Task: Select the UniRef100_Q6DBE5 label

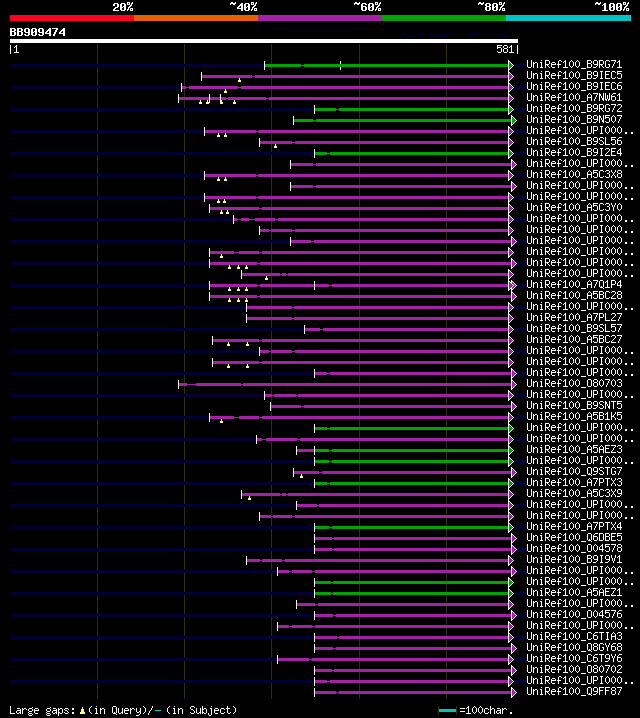Action: click(574, 537)
